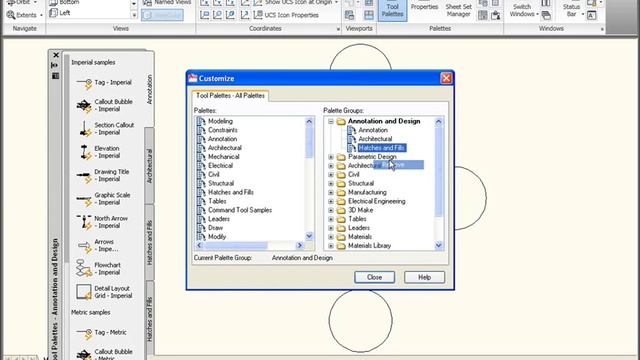Select Tables in the Palettes list
Screen dimensions: 640x360
(217, 201)
